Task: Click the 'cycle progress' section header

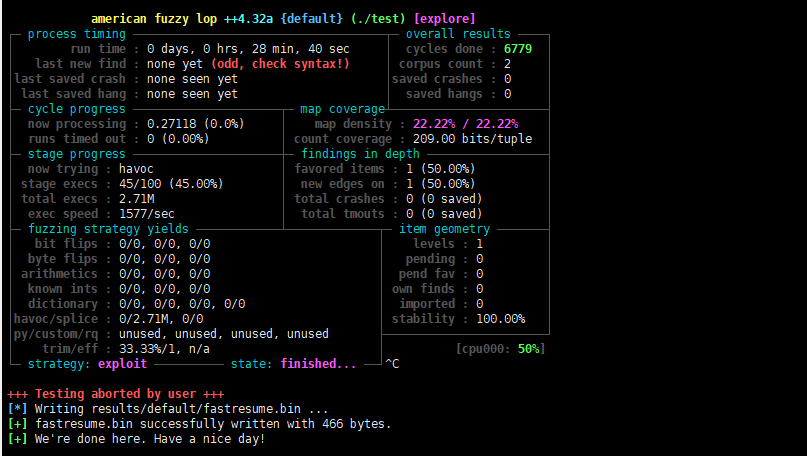Action: click(77, 109)
